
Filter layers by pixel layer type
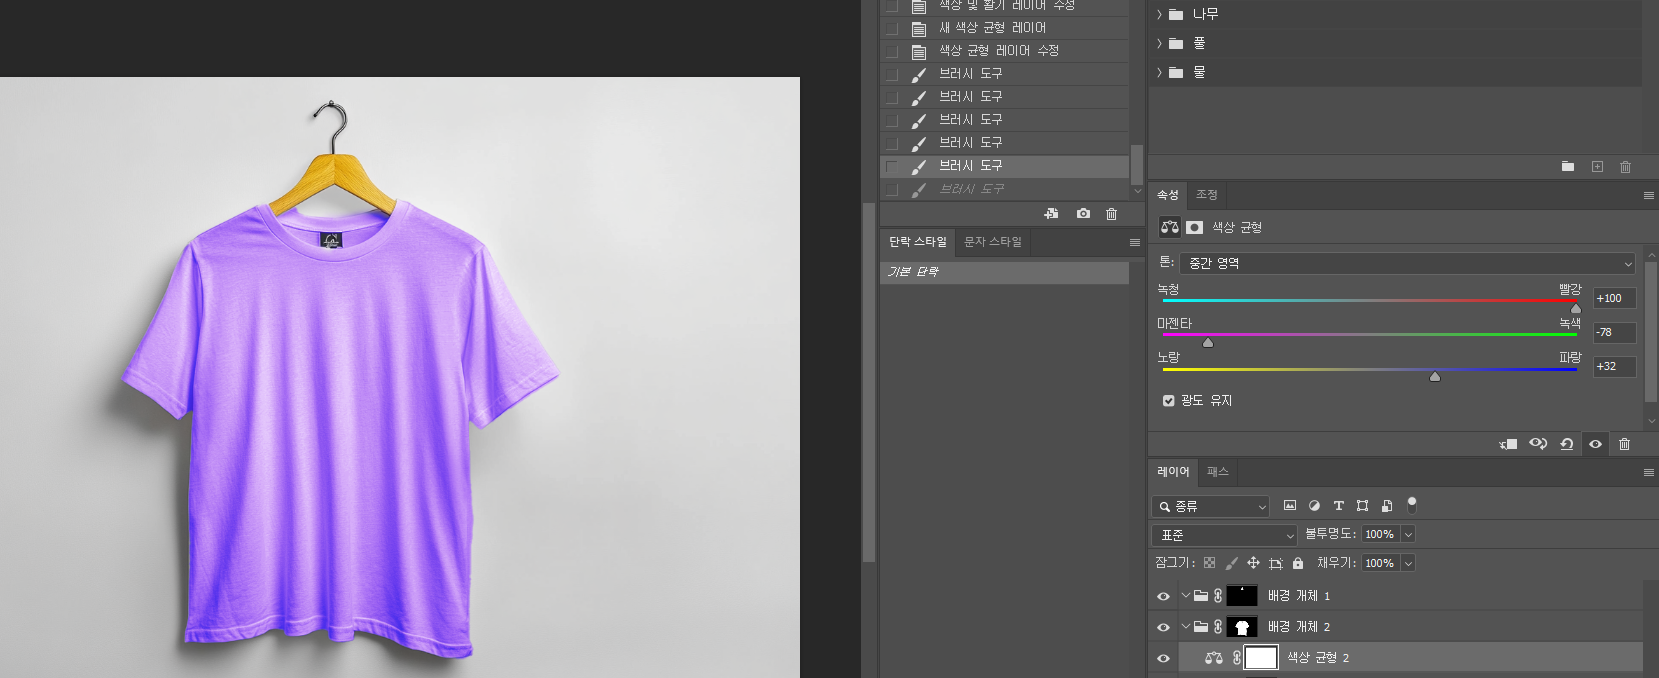tap(1290, 505)
